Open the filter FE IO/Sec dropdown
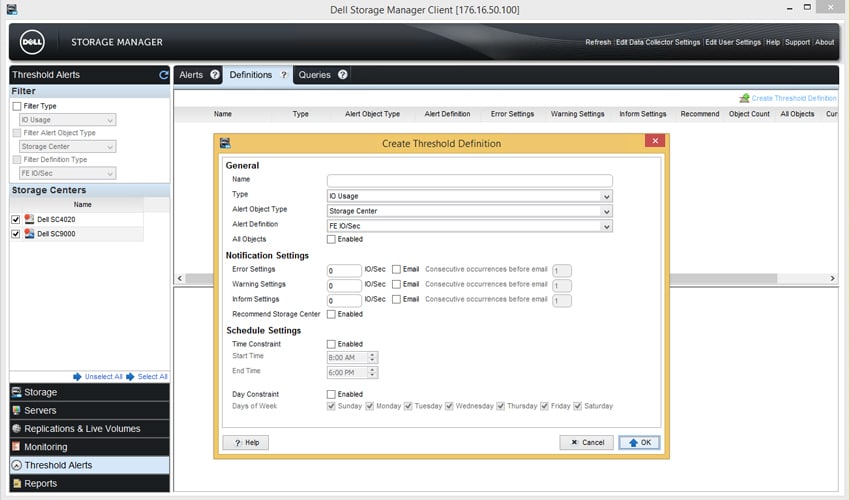 tap(68, 174)
